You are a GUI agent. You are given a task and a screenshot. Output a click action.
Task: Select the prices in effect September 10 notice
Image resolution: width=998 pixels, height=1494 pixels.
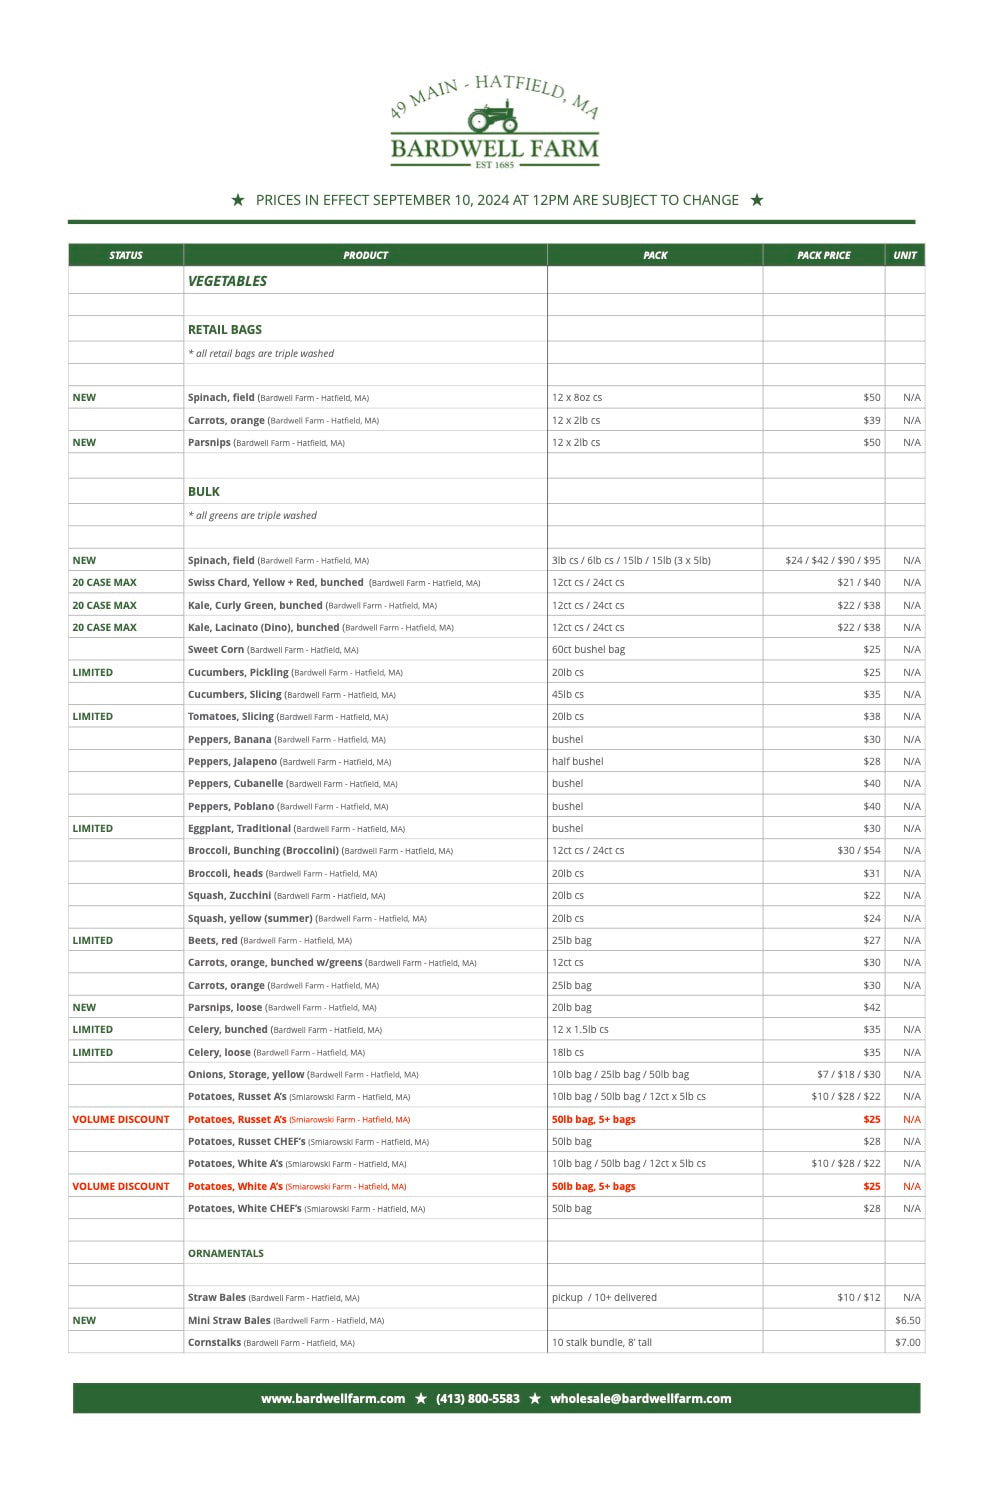(497, 200)
